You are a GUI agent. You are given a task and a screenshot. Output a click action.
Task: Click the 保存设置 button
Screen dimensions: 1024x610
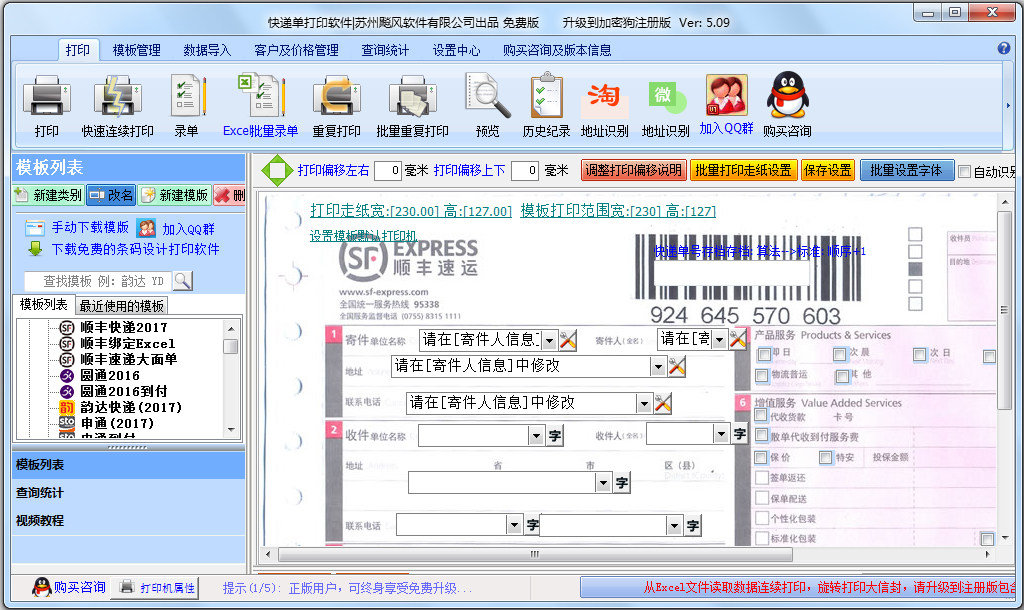(818, 170)
